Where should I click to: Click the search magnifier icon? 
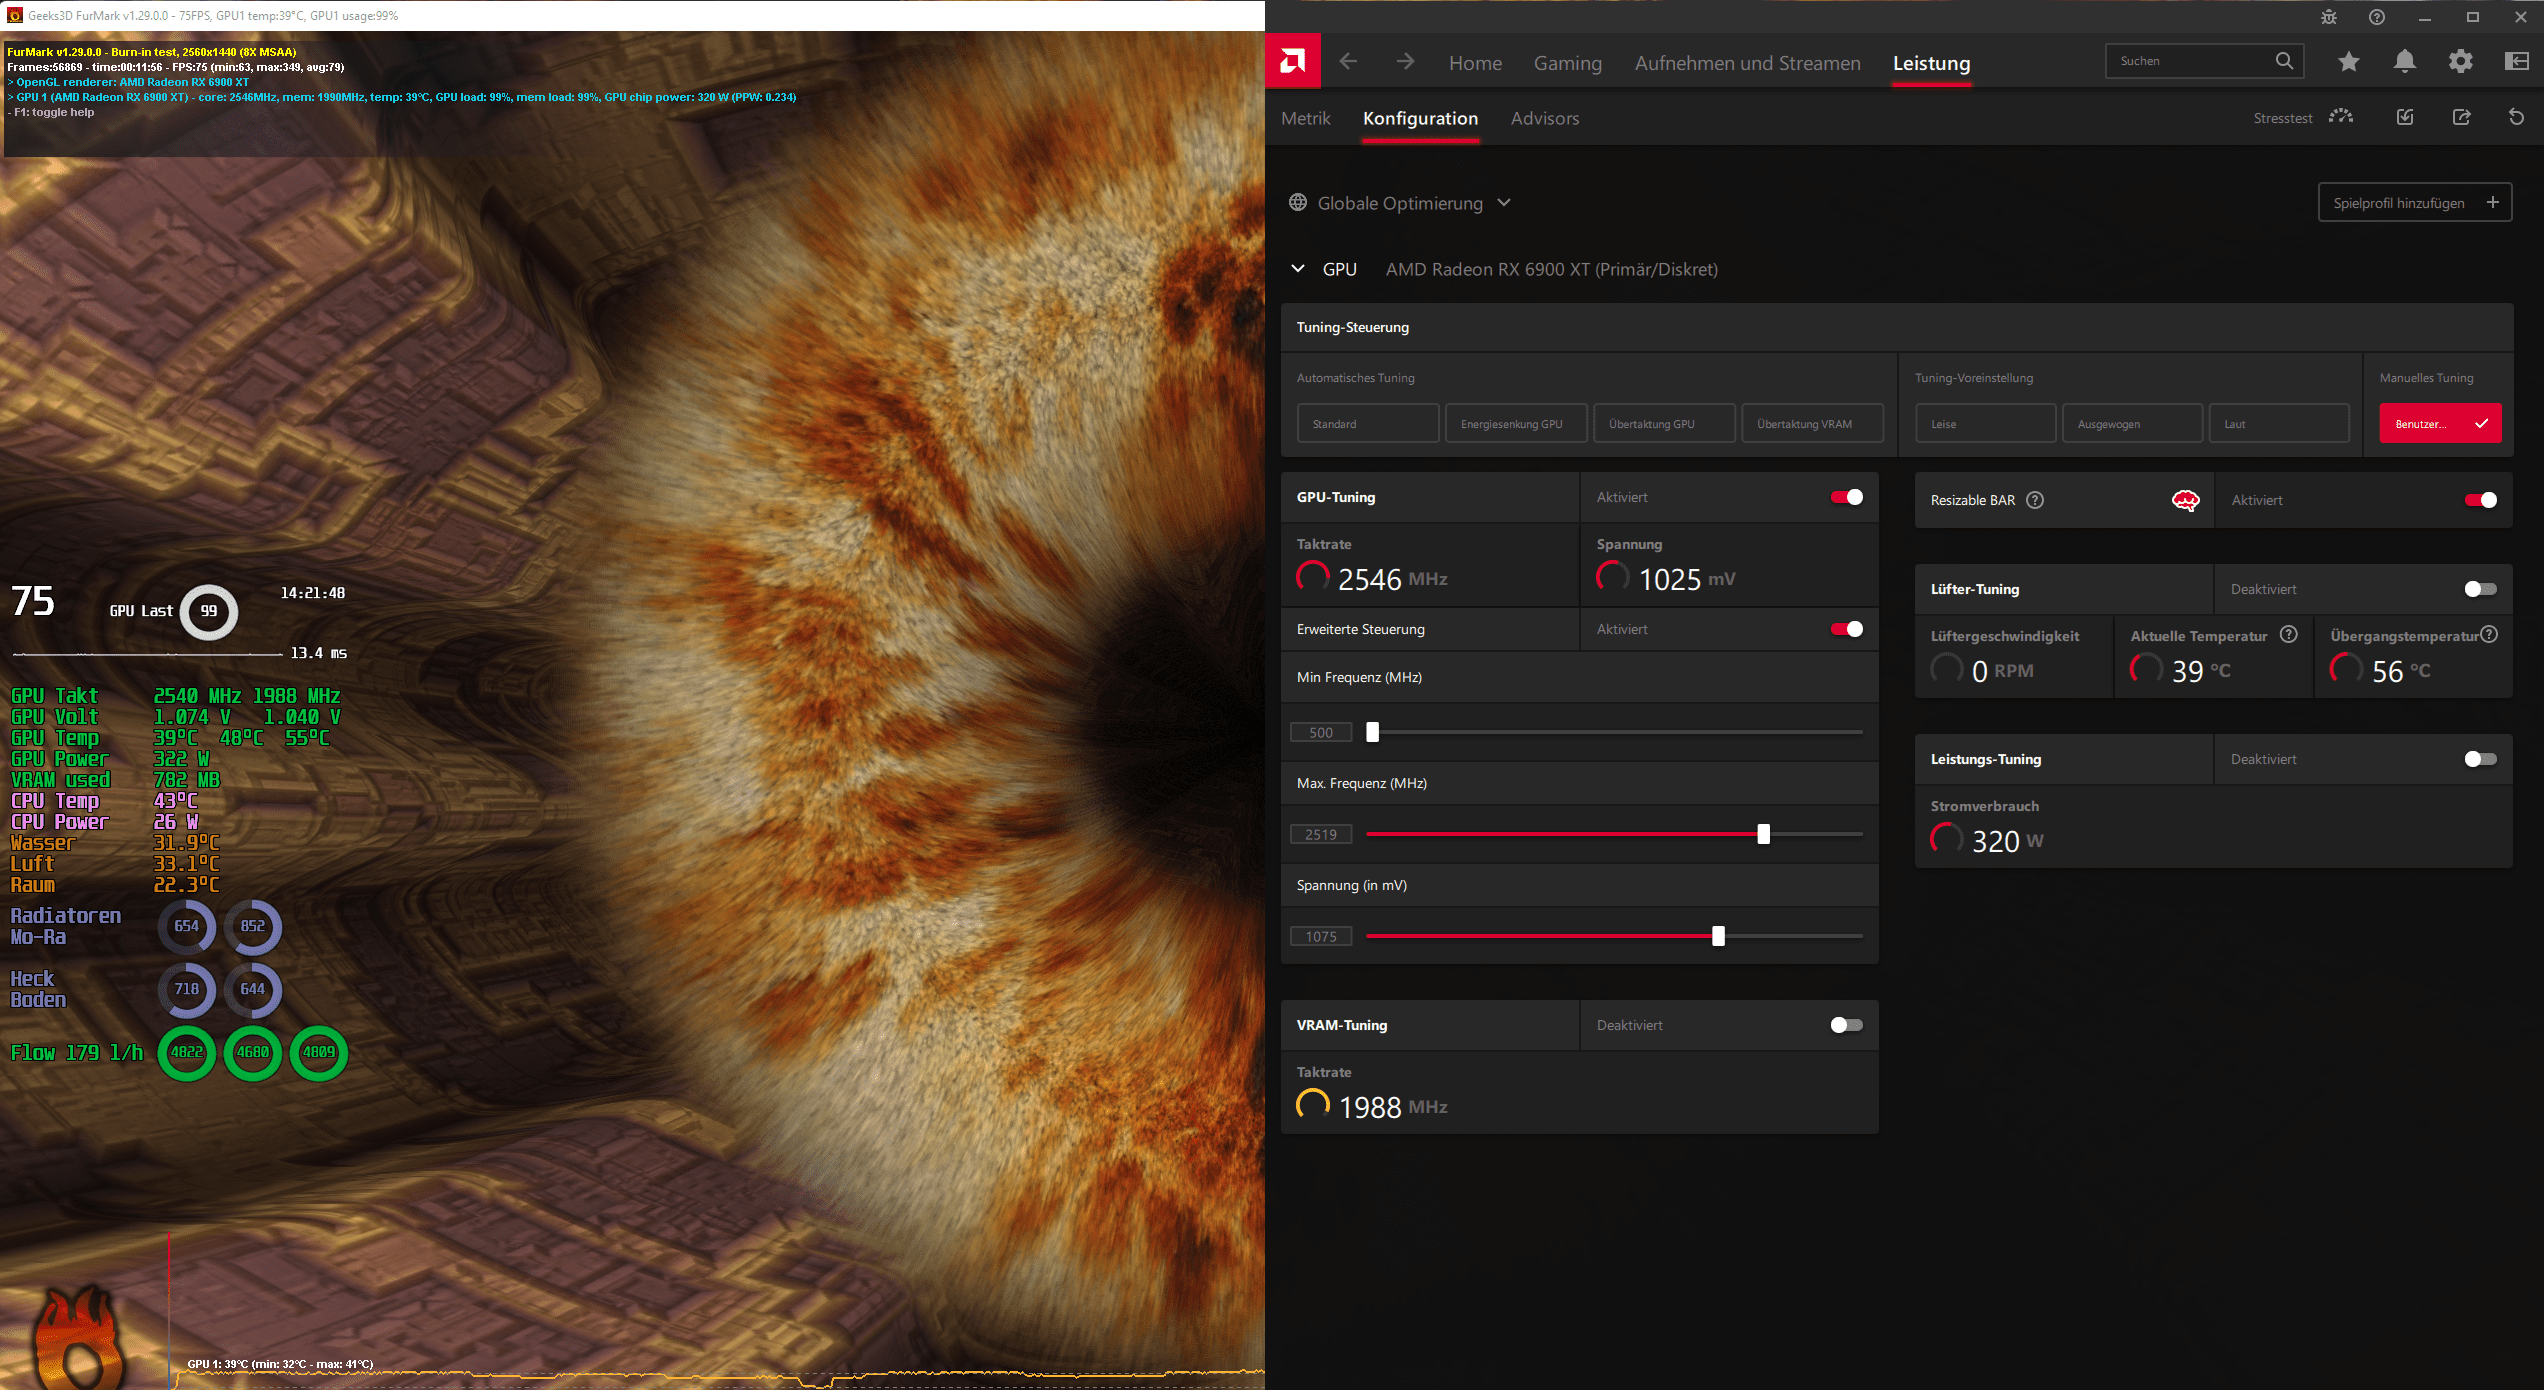[2284, 61]
